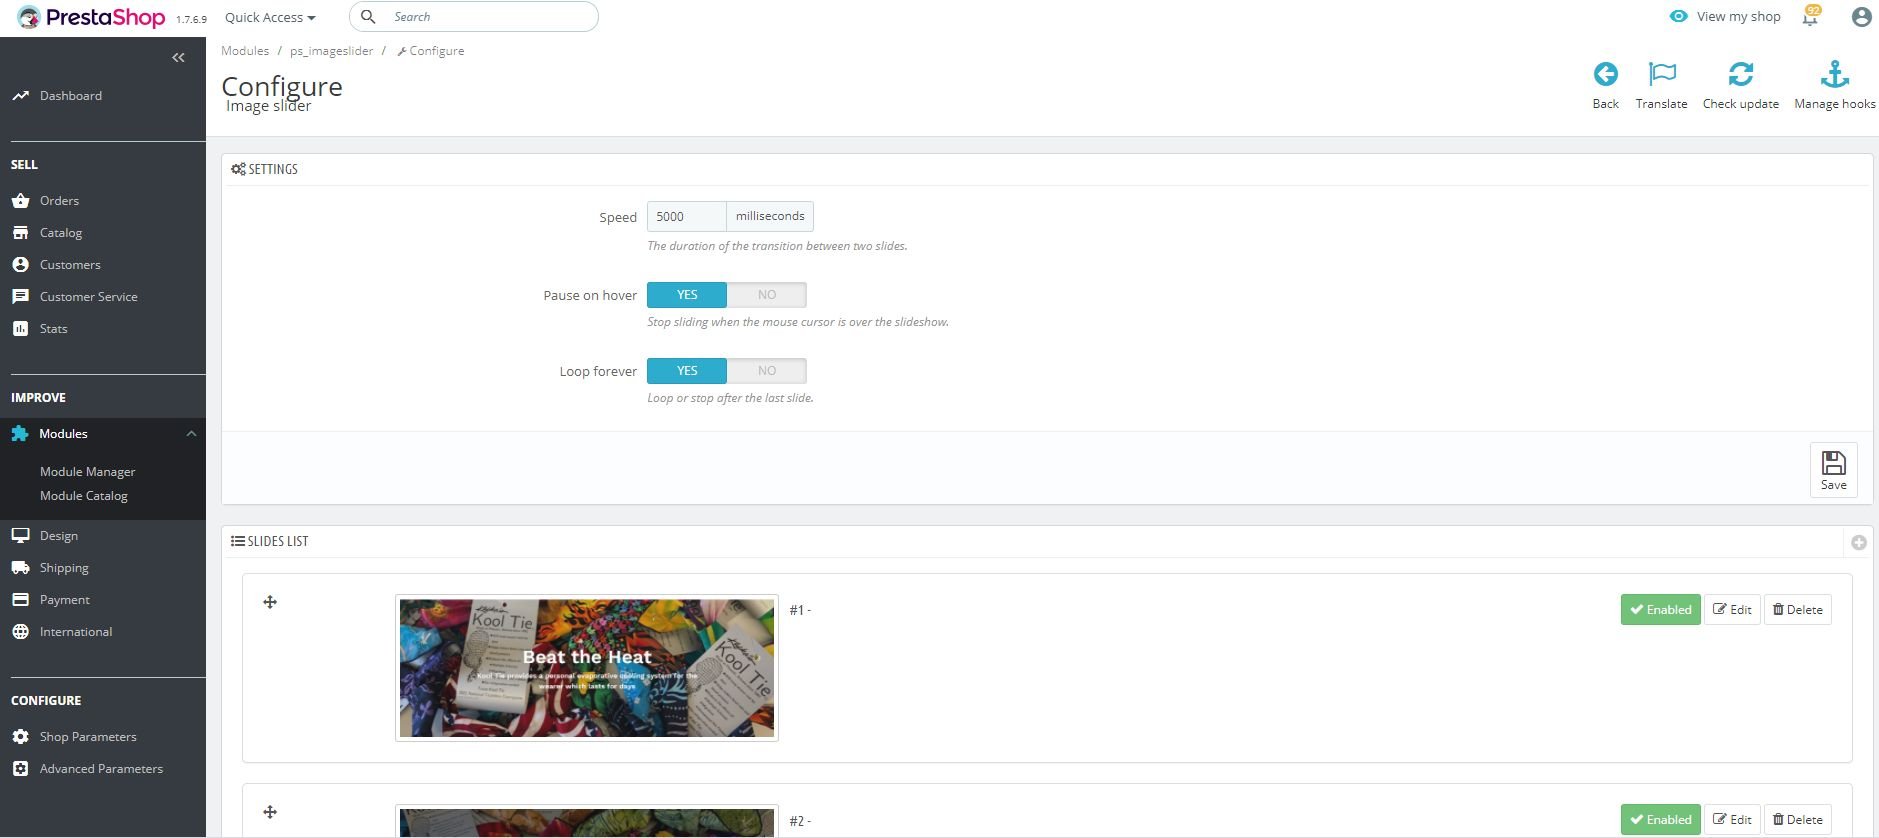
Task: Collapse the Modules menu chevron
Action: coord(191,434)
